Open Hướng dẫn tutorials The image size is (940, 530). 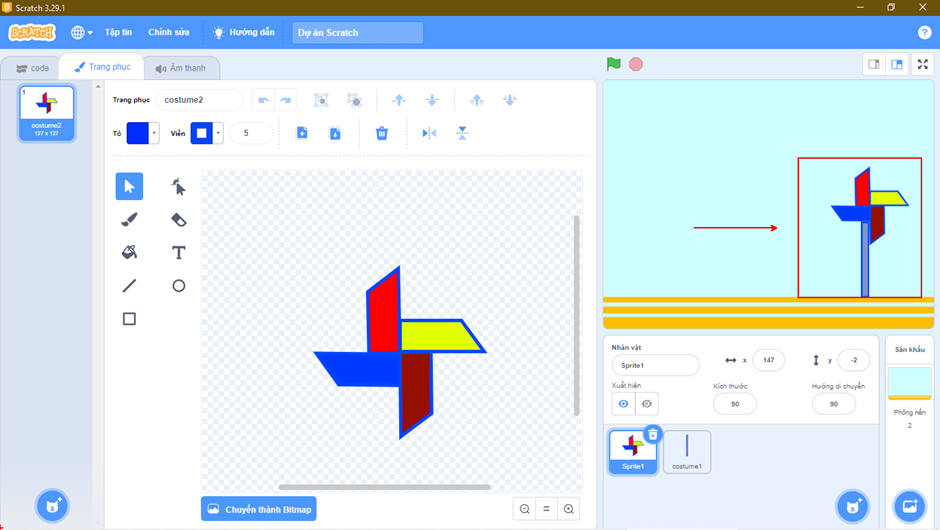[244, 32]
